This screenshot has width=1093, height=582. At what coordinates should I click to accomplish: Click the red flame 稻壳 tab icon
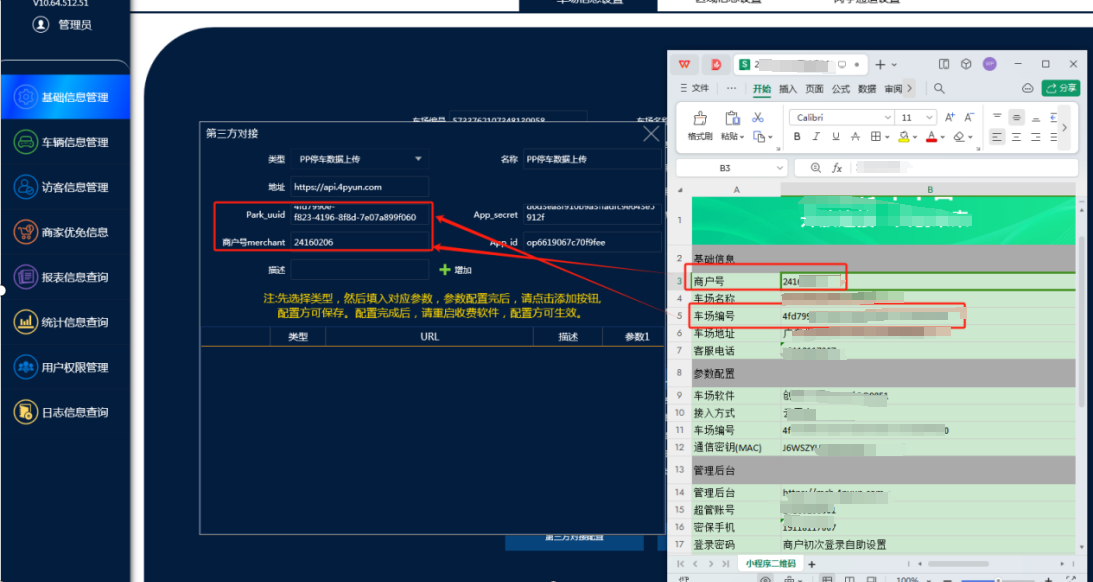point(716,64)
